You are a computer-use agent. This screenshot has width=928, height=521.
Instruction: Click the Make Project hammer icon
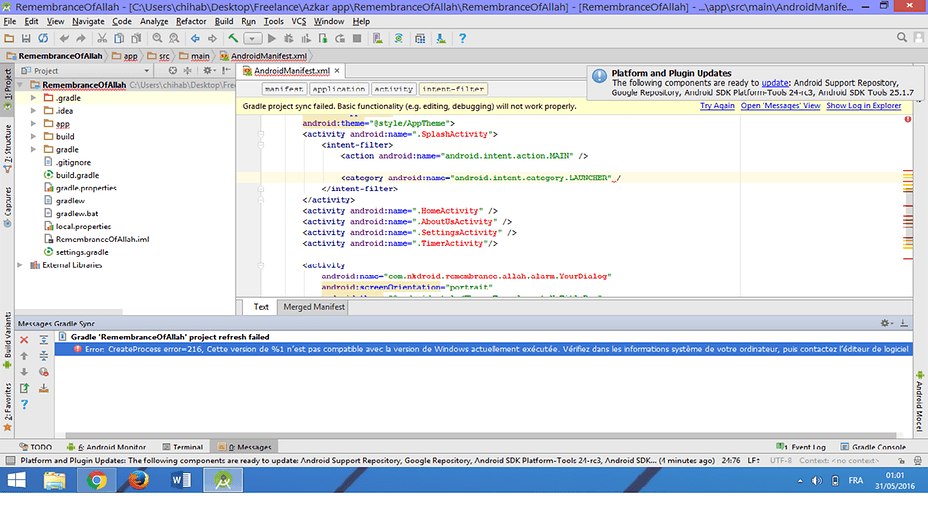233,38
